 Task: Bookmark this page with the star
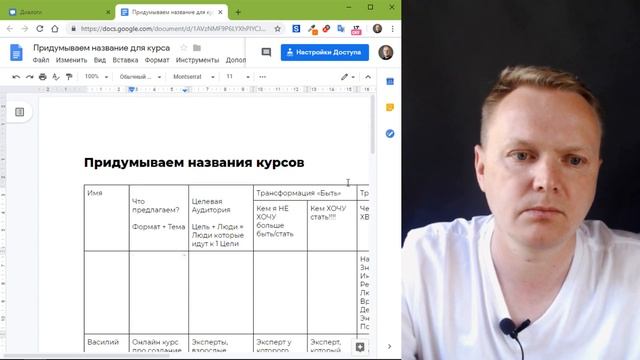click(278, 29)
